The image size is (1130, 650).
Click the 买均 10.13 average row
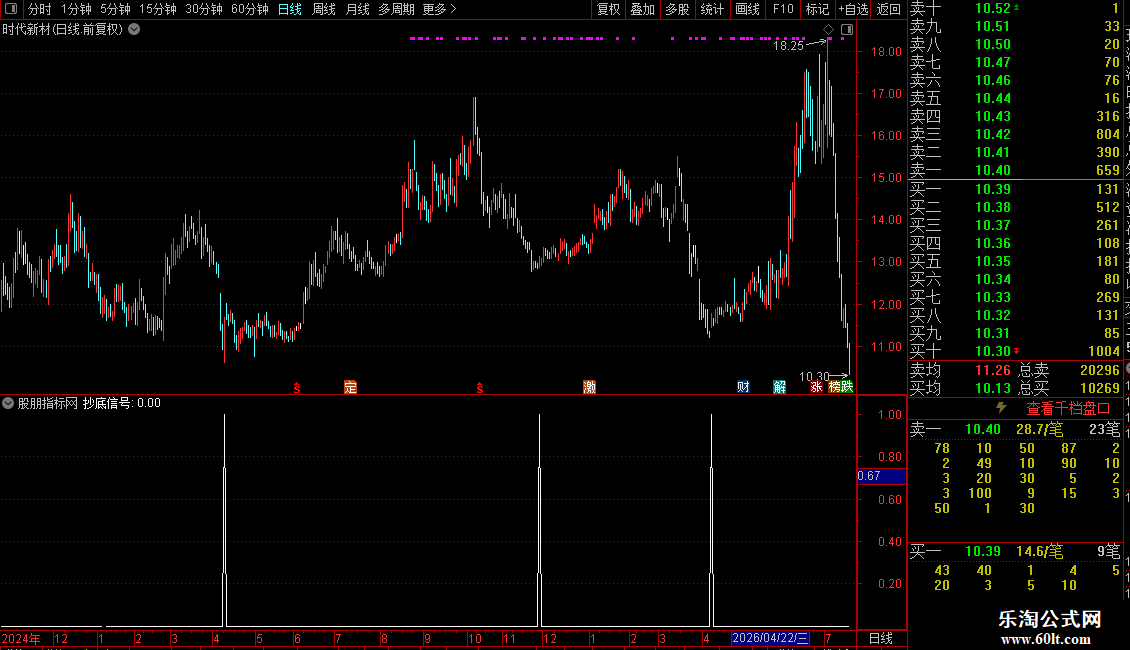click(960, 388)
